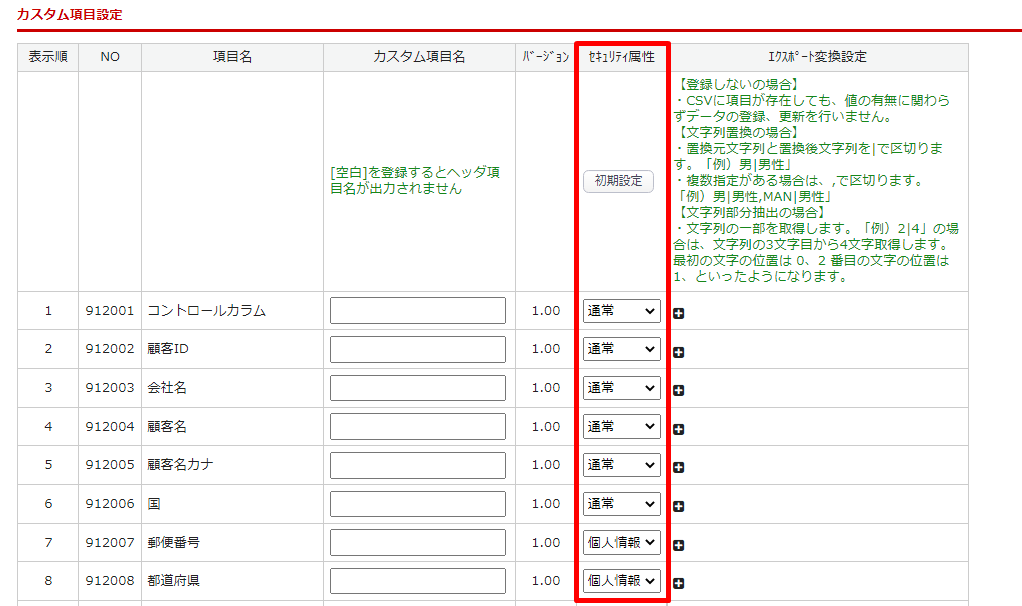
Task: Select security dropdown for 会社名 row
Action: pyautogui.click(x=621, y=388)
